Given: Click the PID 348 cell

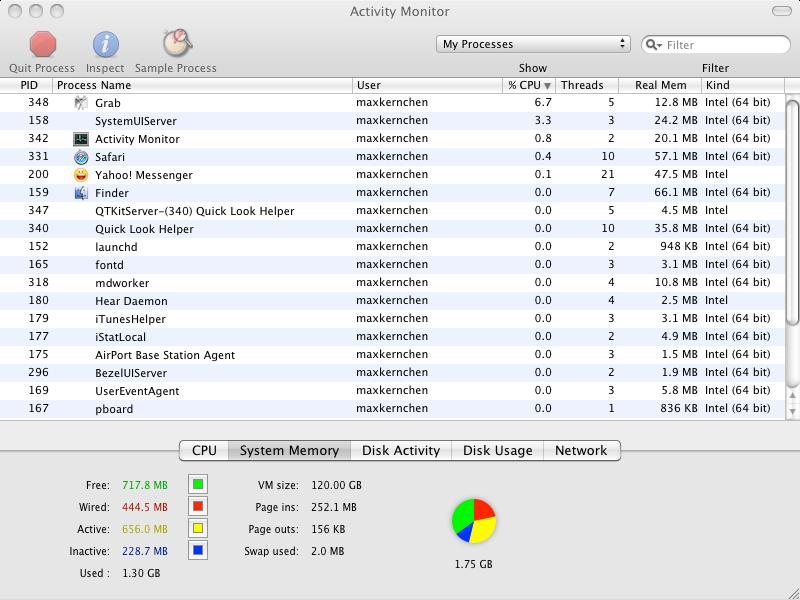Looking at the screenshot, I should (38, 102).
